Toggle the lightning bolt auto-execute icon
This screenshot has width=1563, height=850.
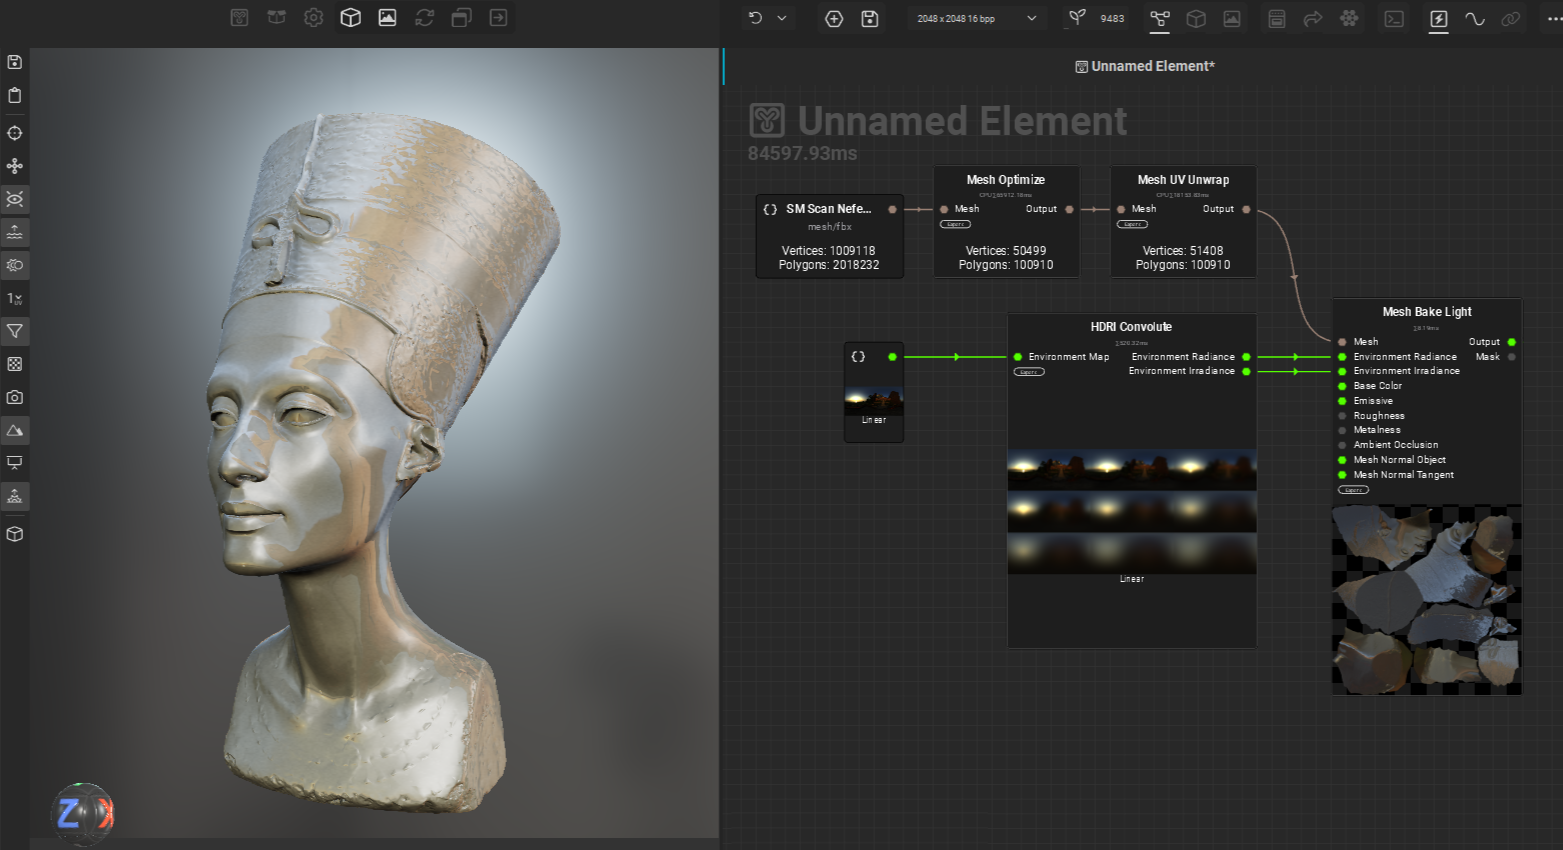click(x=1439, y=19)
